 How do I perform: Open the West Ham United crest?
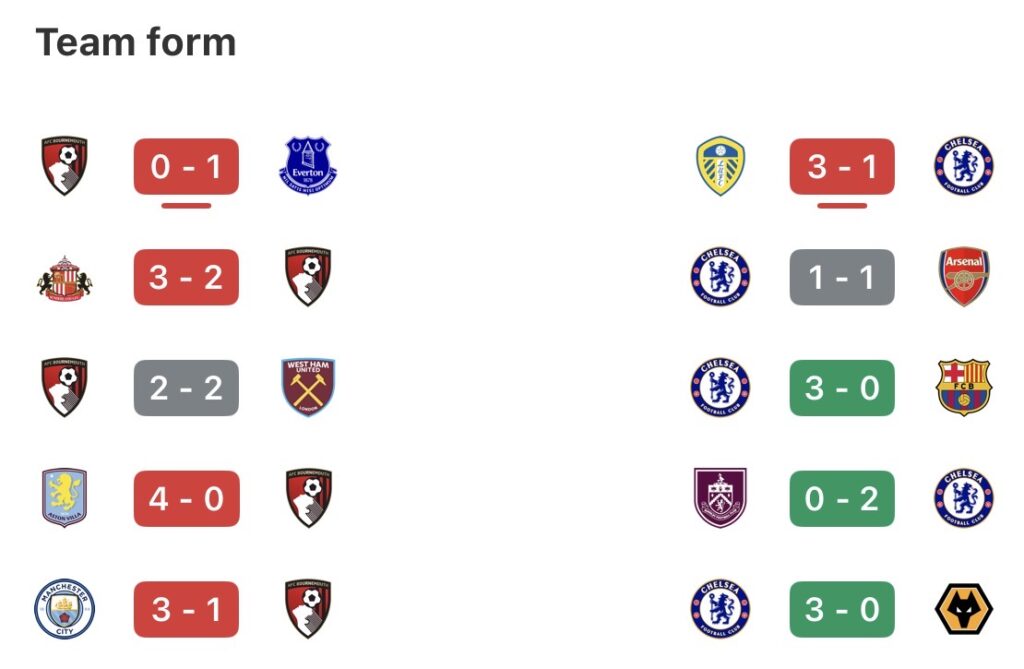308,388
